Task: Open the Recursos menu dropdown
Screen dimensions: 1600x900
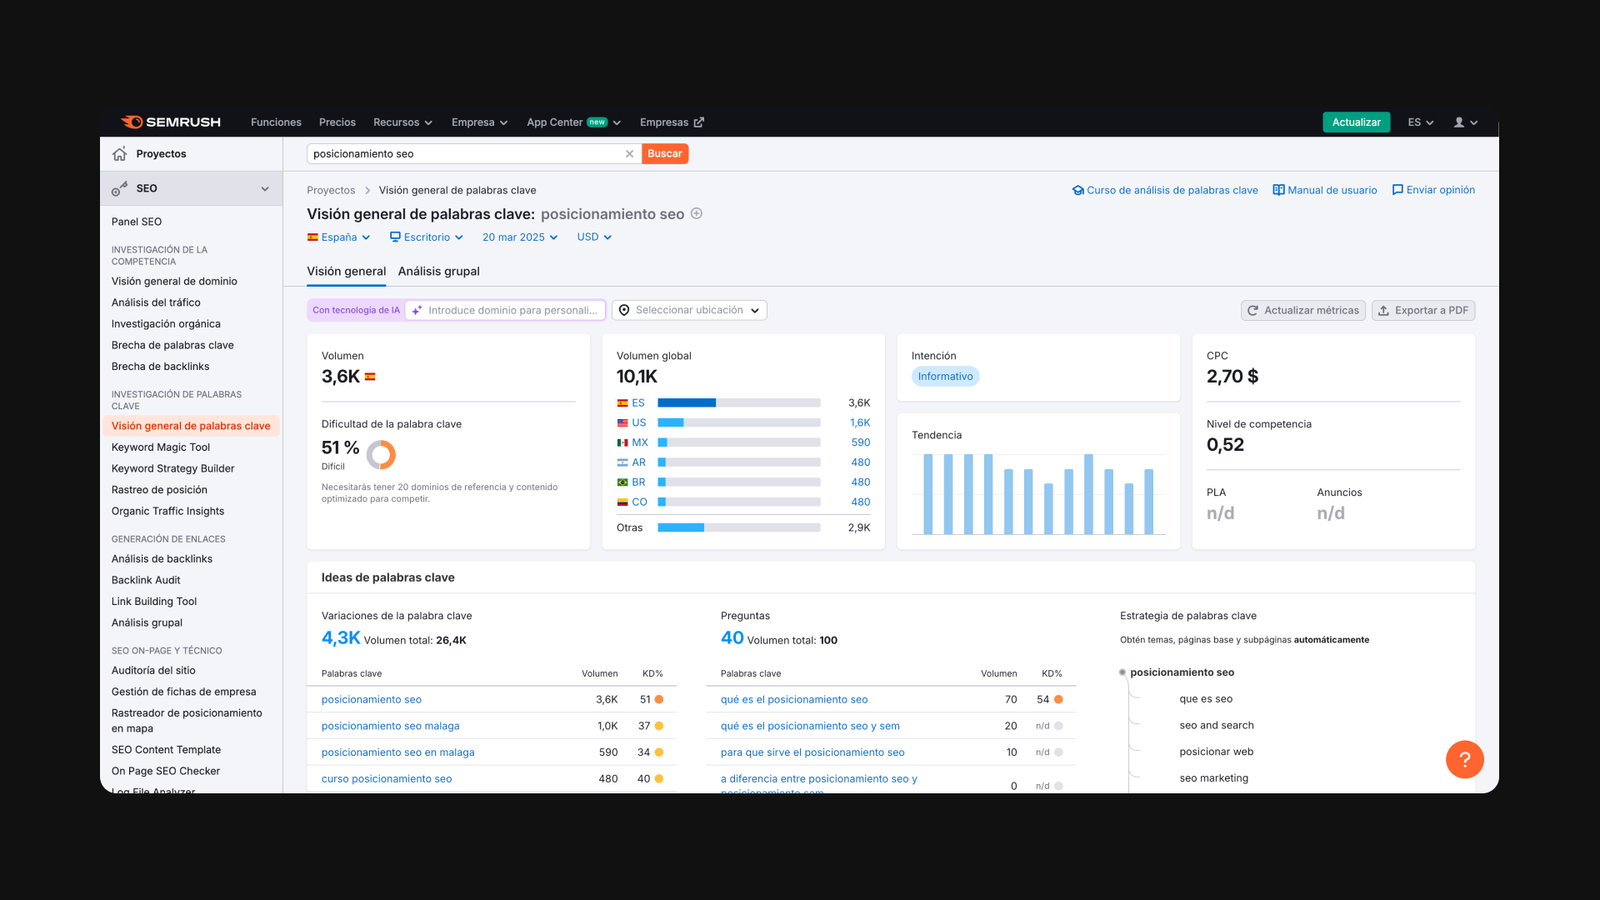Action: pyautogui.click(x=403, y=122)
